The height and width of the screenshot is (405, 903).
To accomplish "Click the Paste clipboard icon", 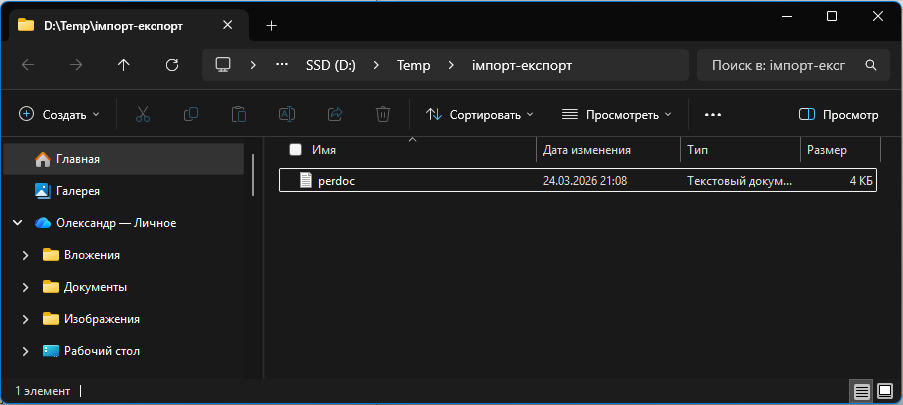I will (239, 115).
